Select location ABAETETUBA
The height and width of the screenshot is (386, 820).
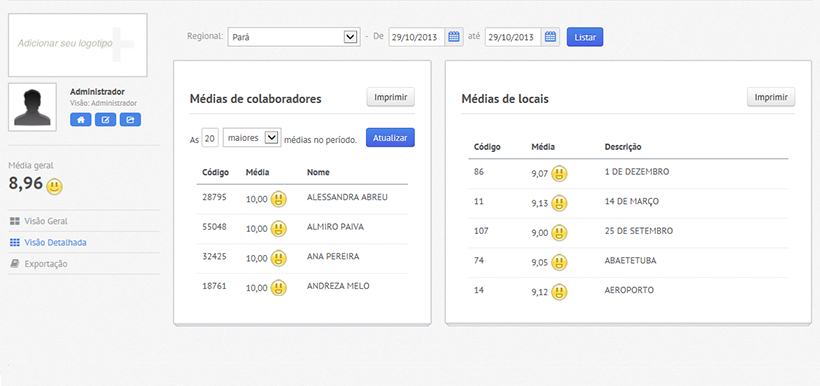[x=630, y=260]
